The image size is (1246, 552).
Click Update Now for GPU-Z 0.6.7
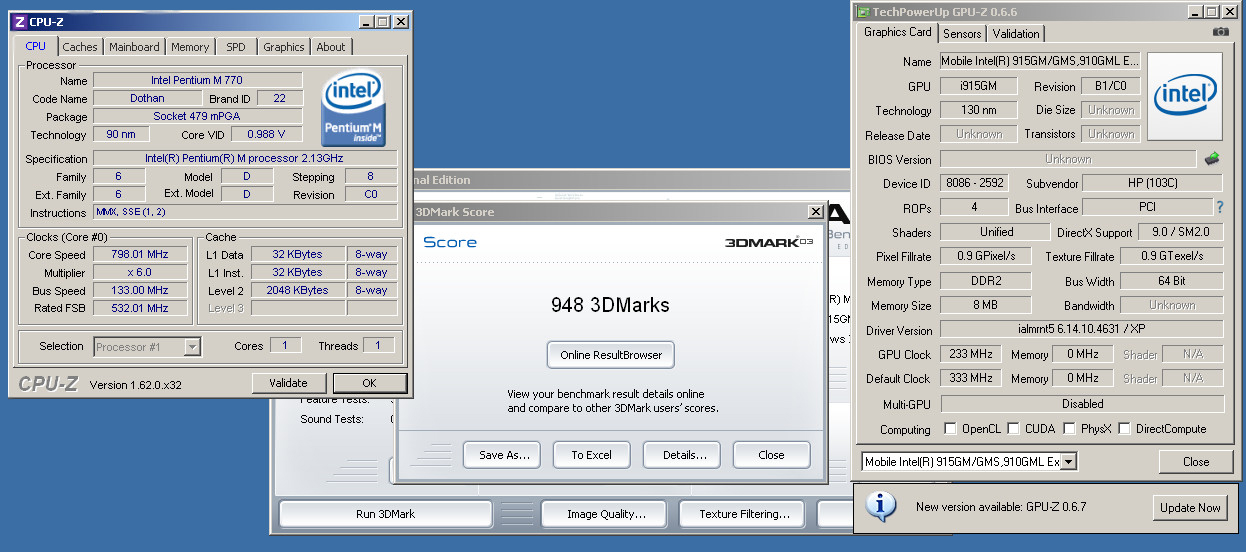1190,508
